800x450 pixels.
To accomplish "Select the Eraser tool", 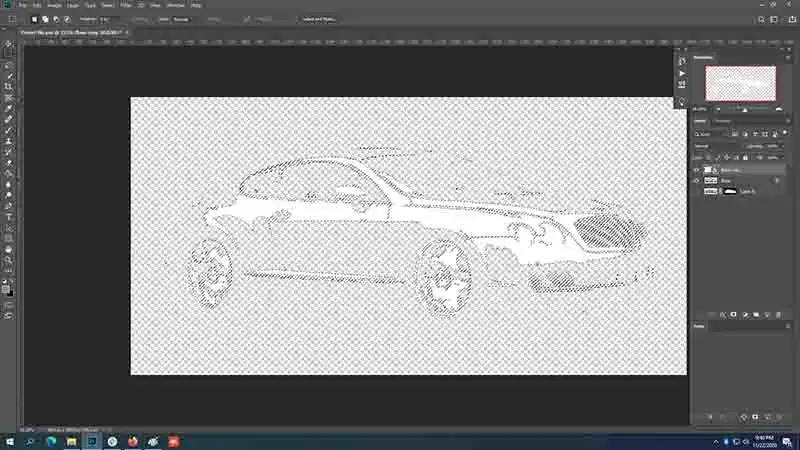I will point(9,163).
